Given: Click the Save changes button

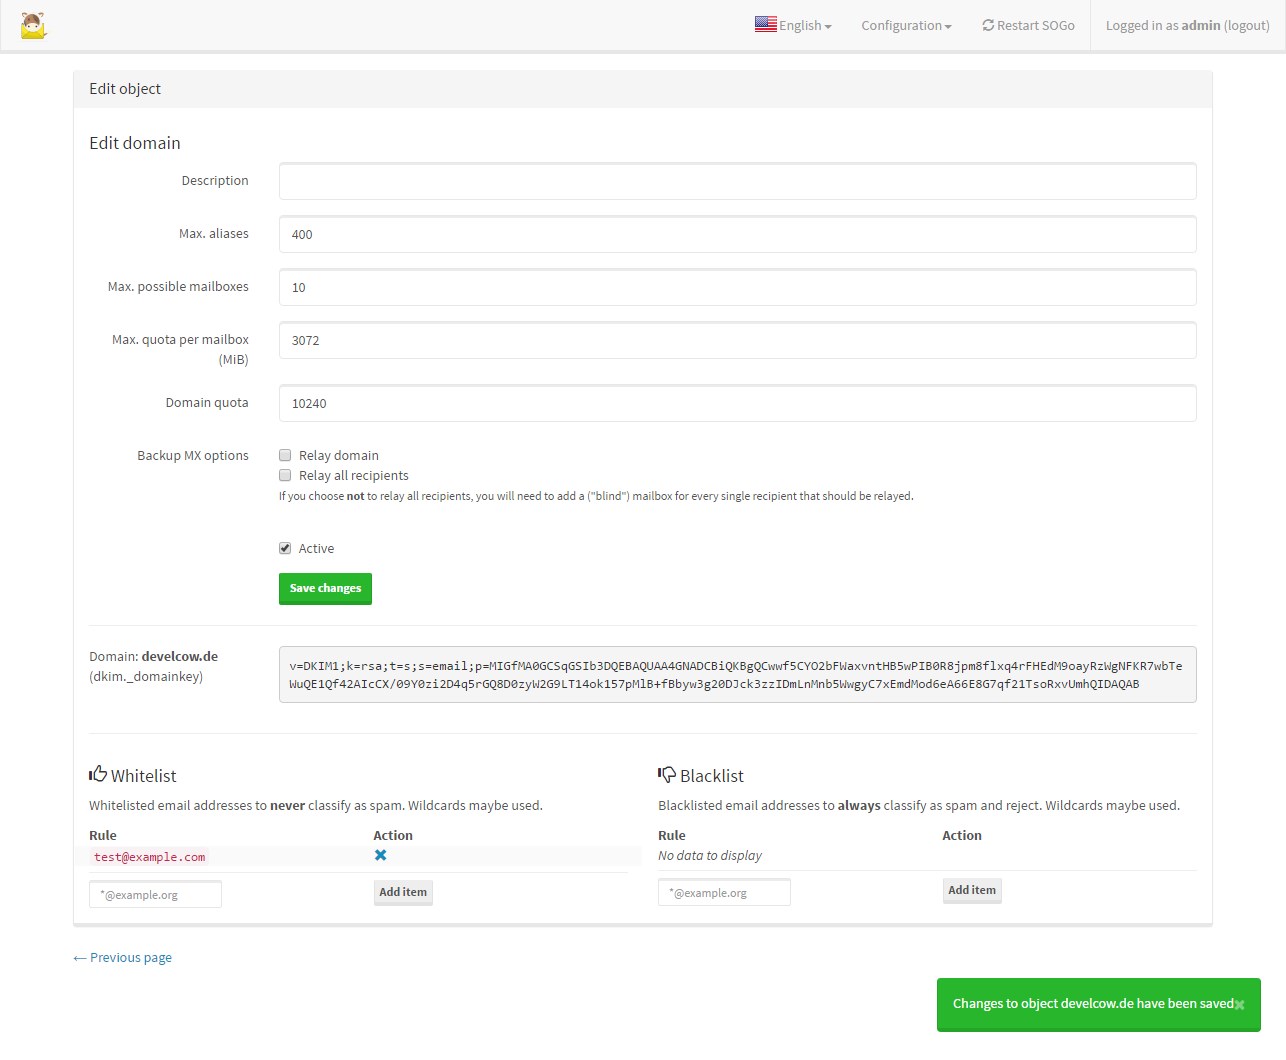Looking at the screenshot, I should click(x=325, y=588).
